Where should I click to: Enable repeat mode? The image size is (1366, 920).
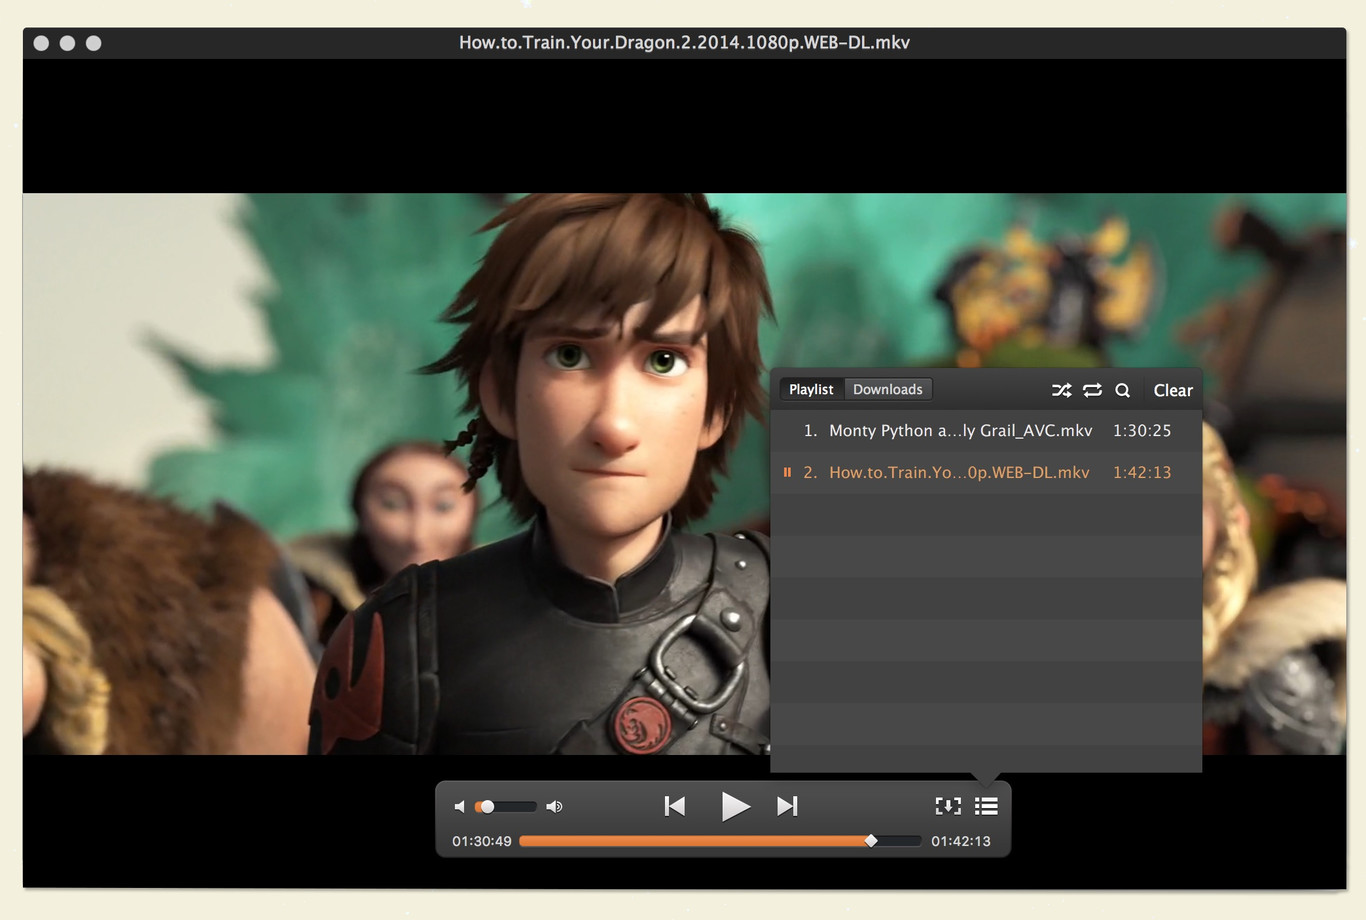(1092, 390)
